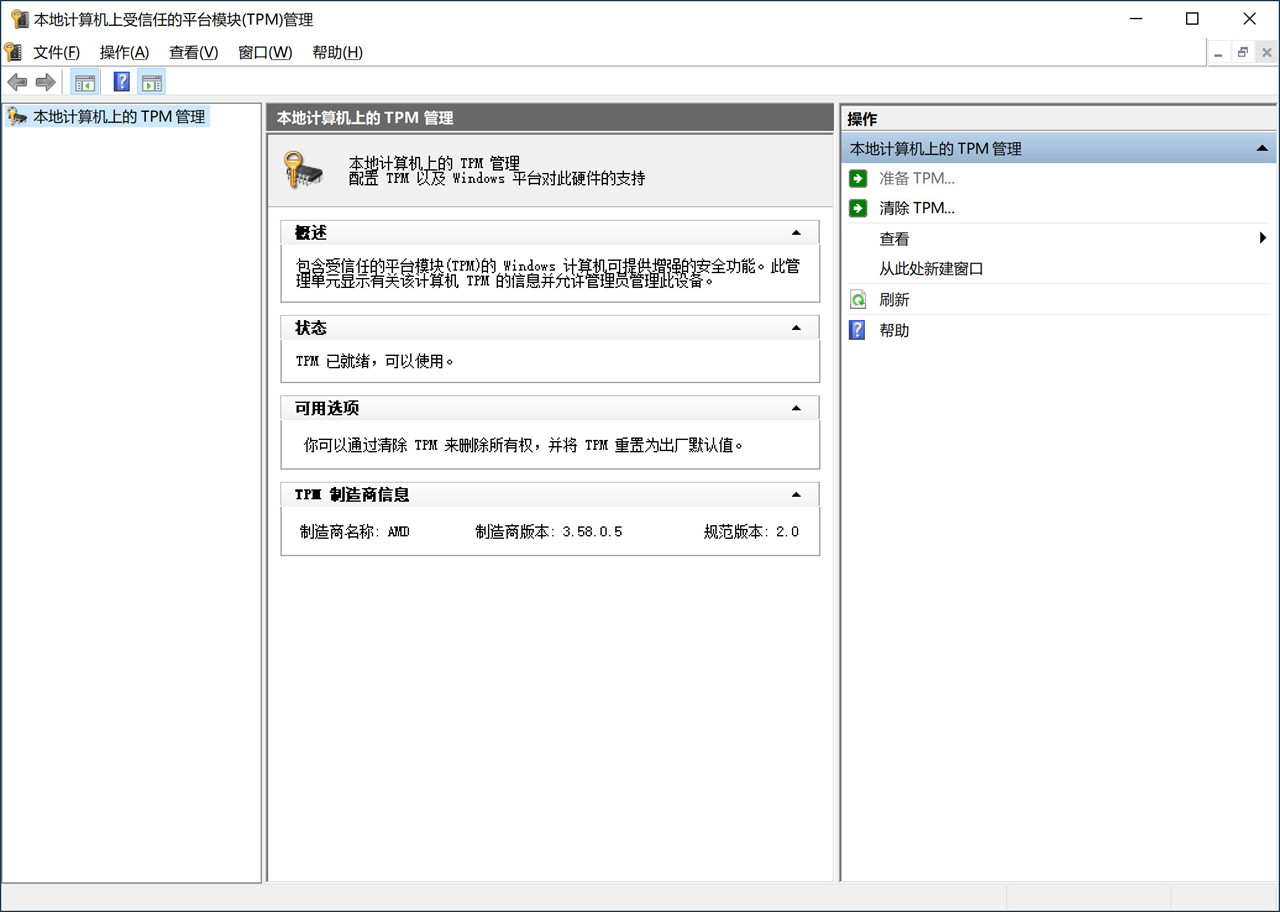
Task: Click the blue Help question mark toolbar icon
Action: (x=121, y=81)
